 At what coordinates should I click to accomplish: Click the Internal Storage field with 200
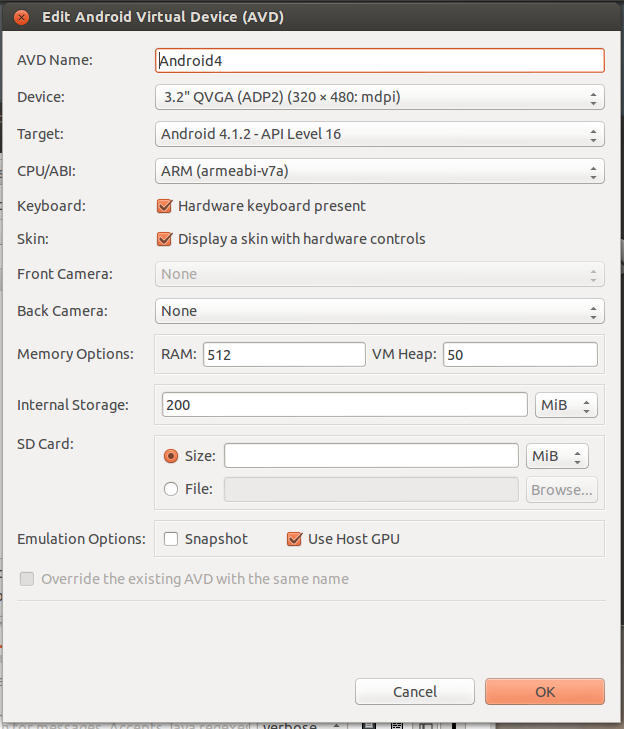pyautogui.click(x=345, y=405)
